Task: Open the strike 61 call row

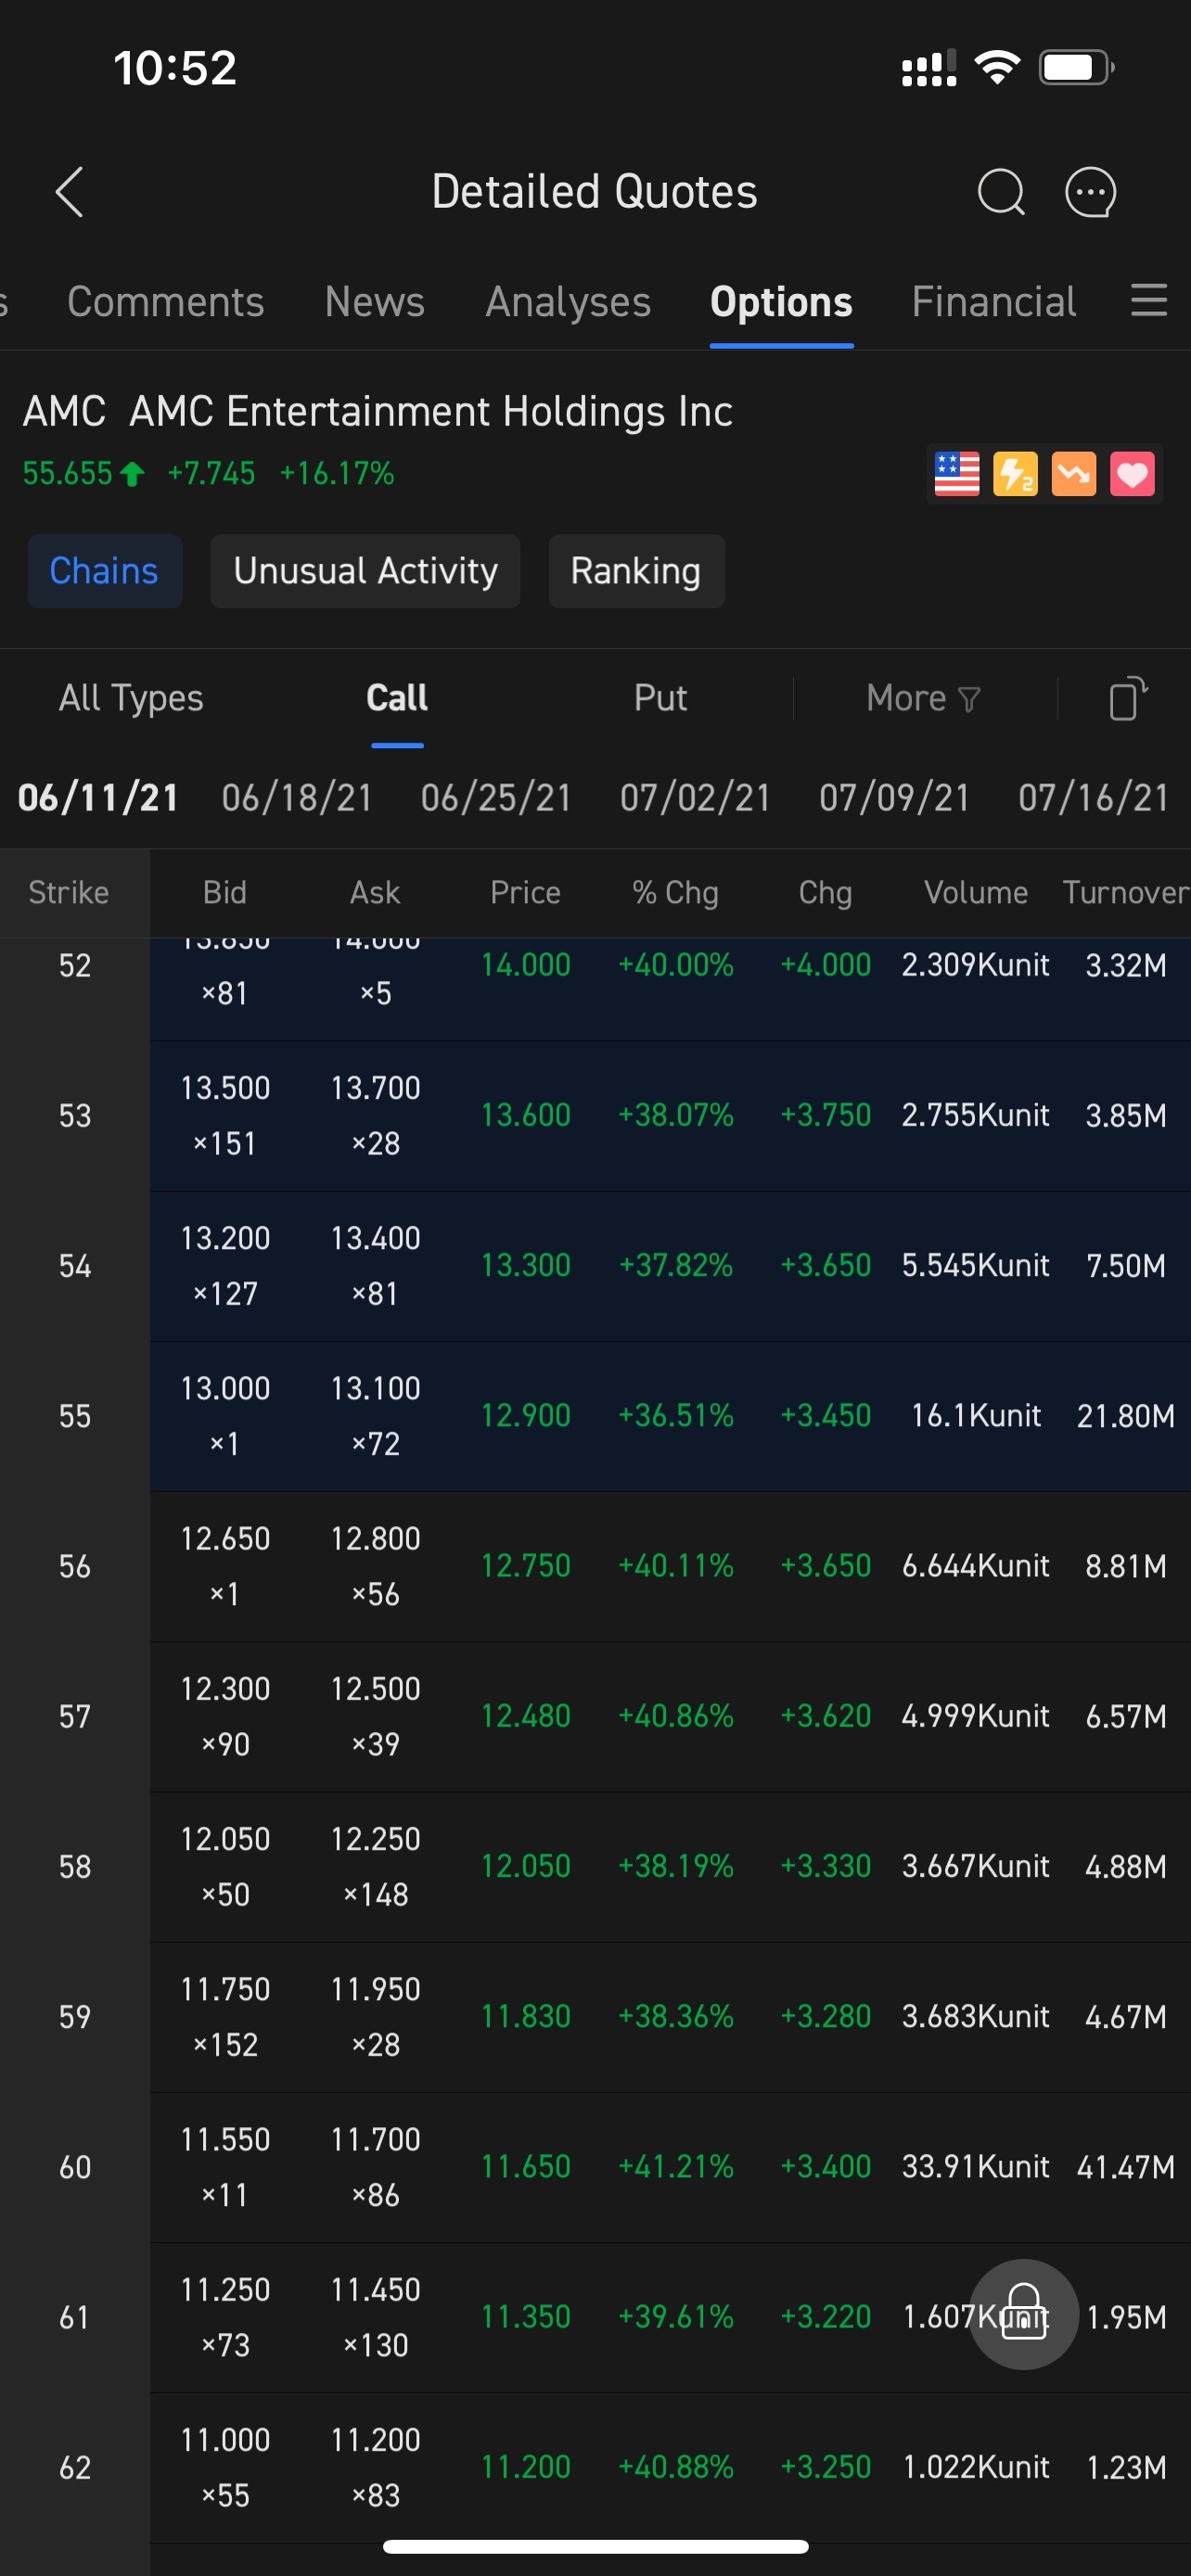Action: 595,2316
